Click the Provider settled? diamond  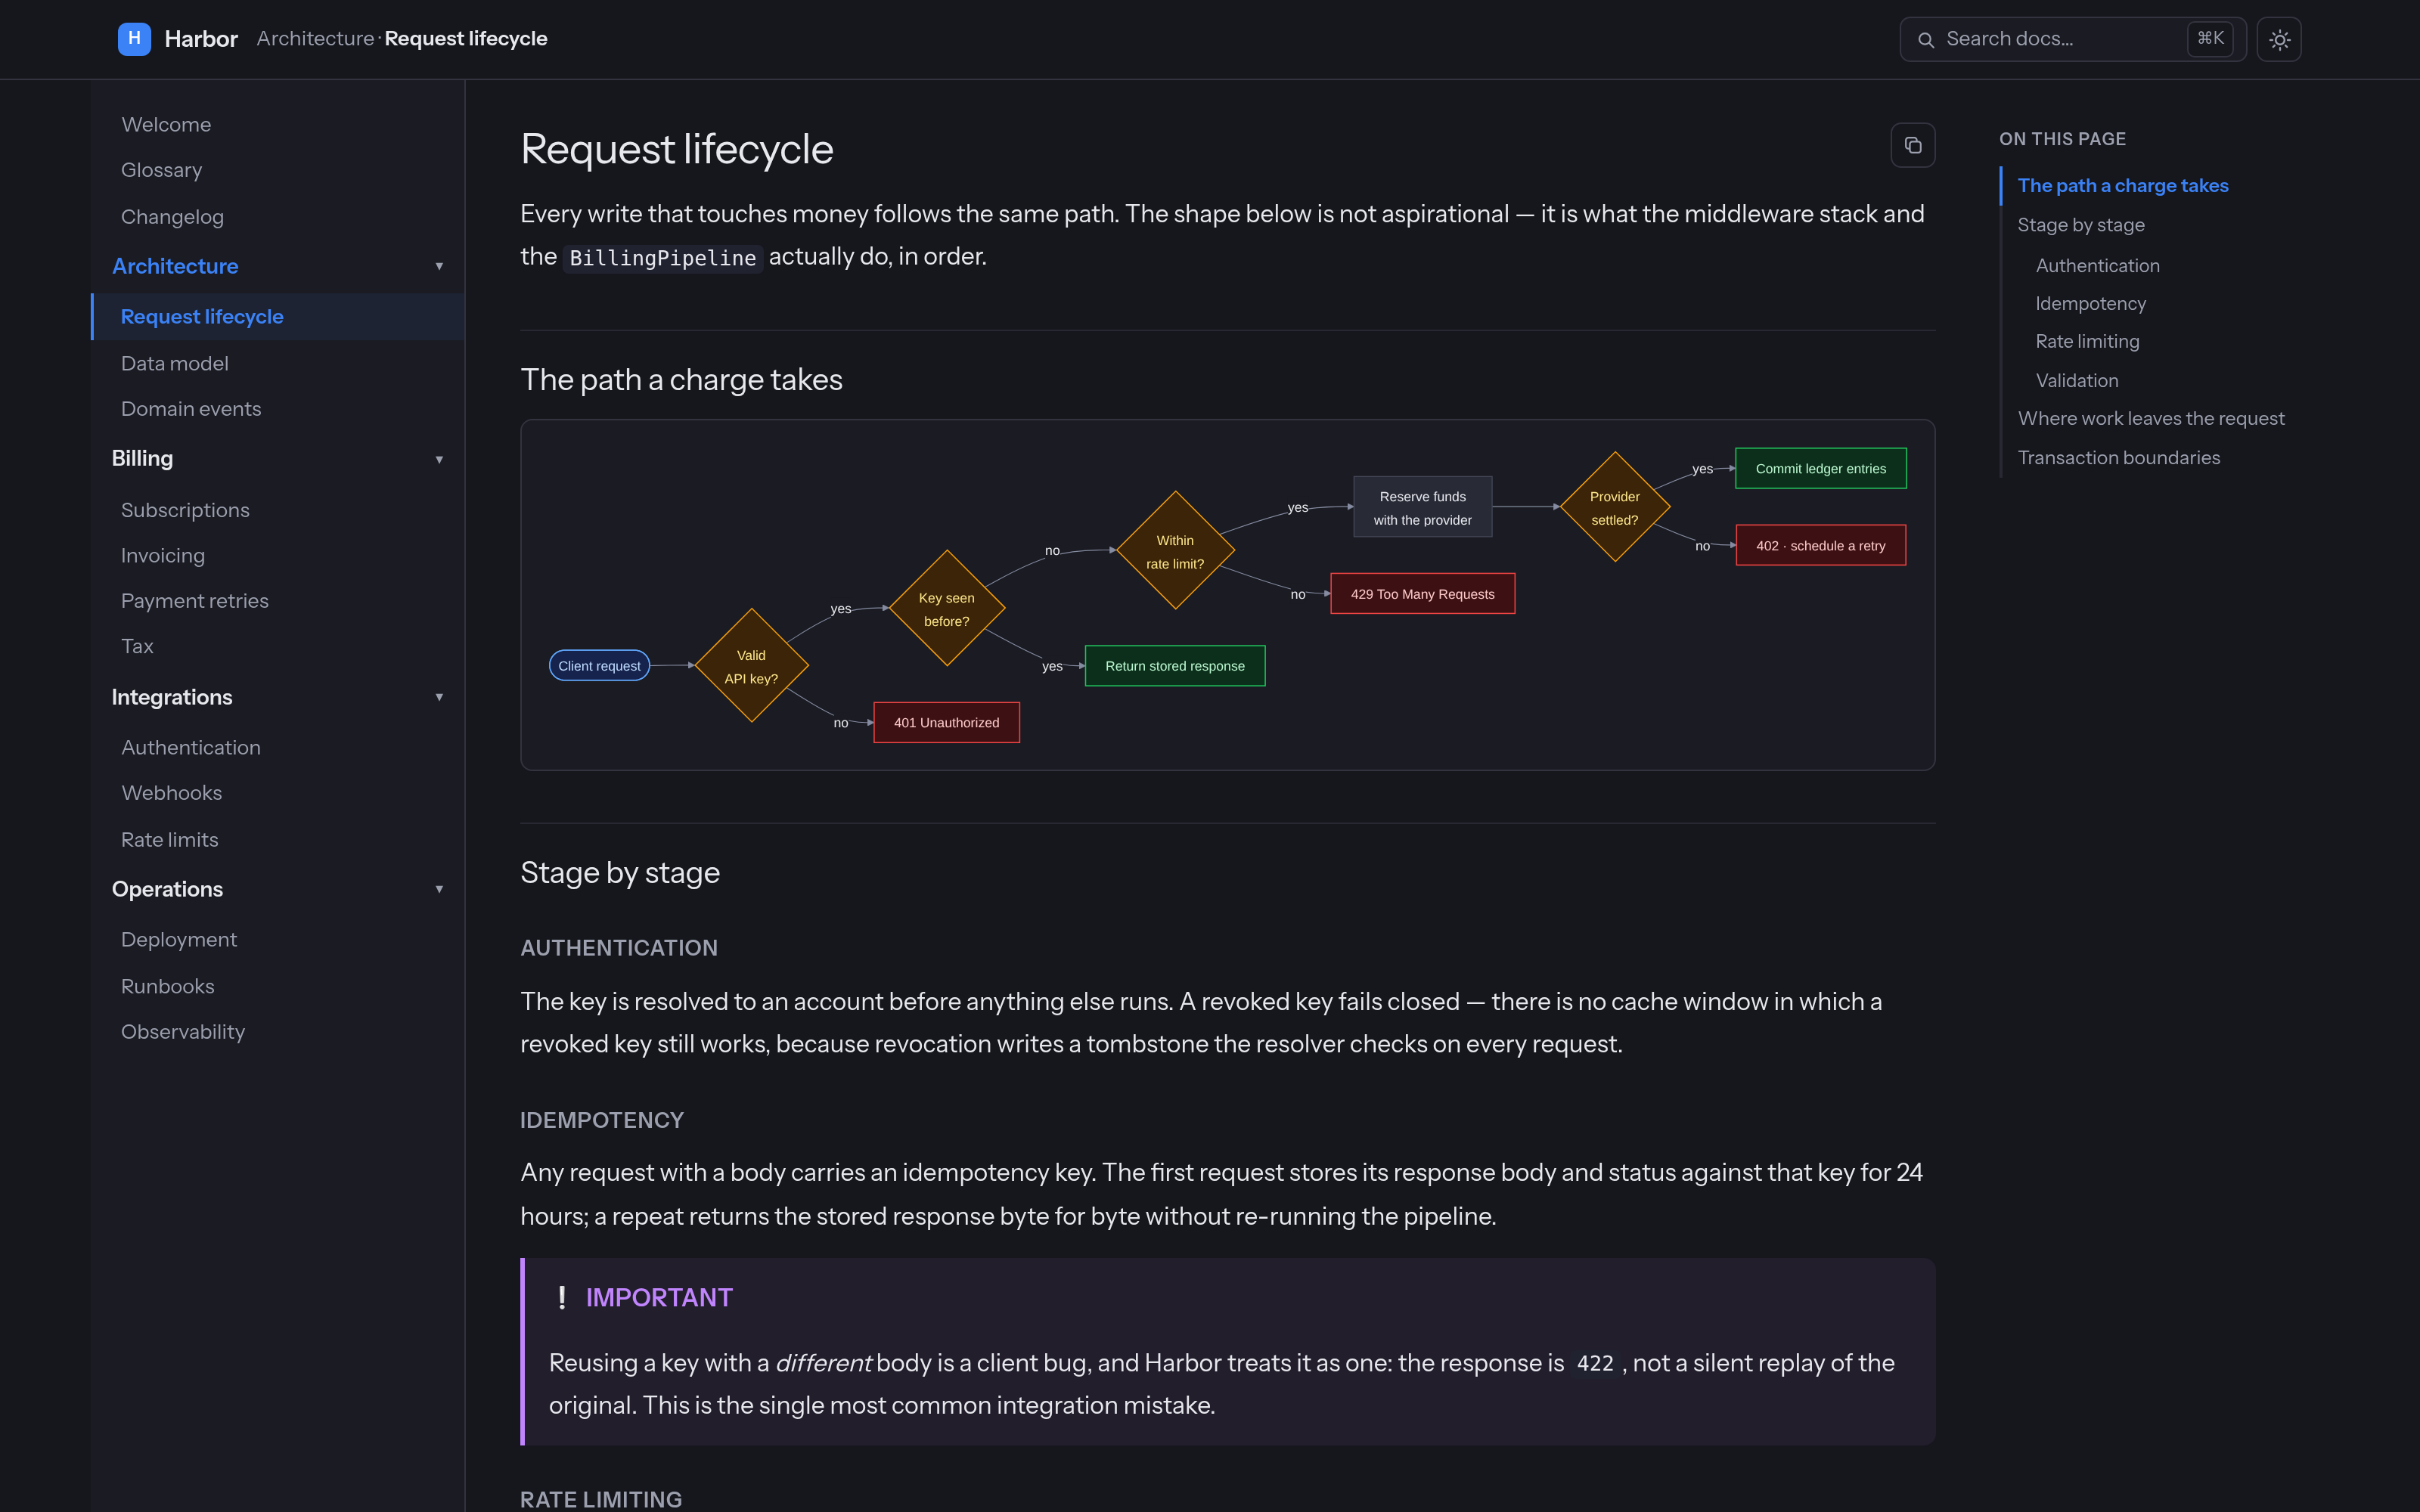tap(1614, 508)
